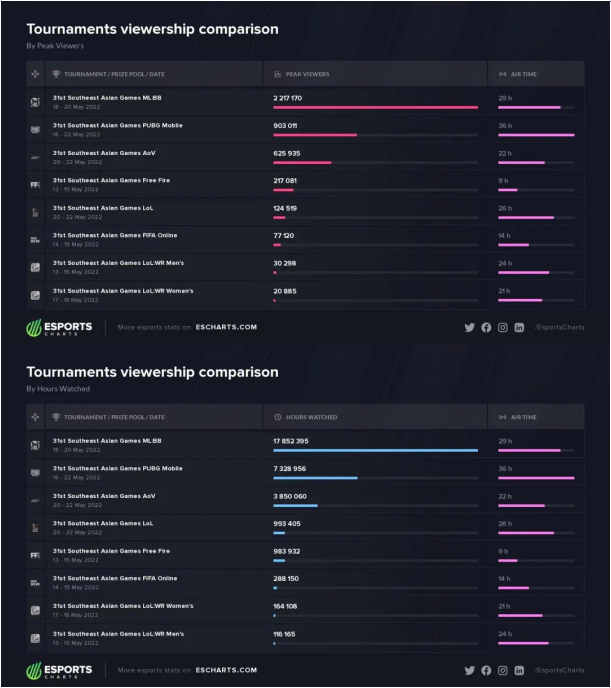Click the trophy icon in Peak Viewers table header
The image size is (611, 688).
point(56,74)
